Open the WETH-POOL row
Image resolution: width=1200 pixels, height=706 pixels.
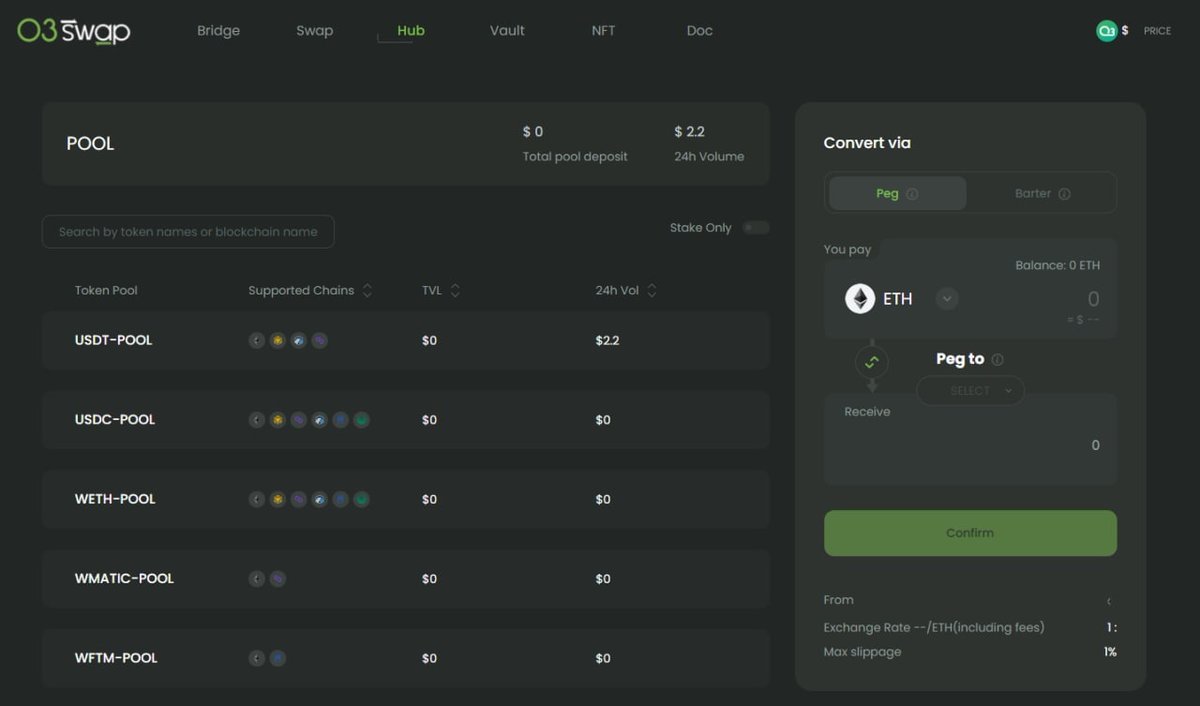[405, 499]
